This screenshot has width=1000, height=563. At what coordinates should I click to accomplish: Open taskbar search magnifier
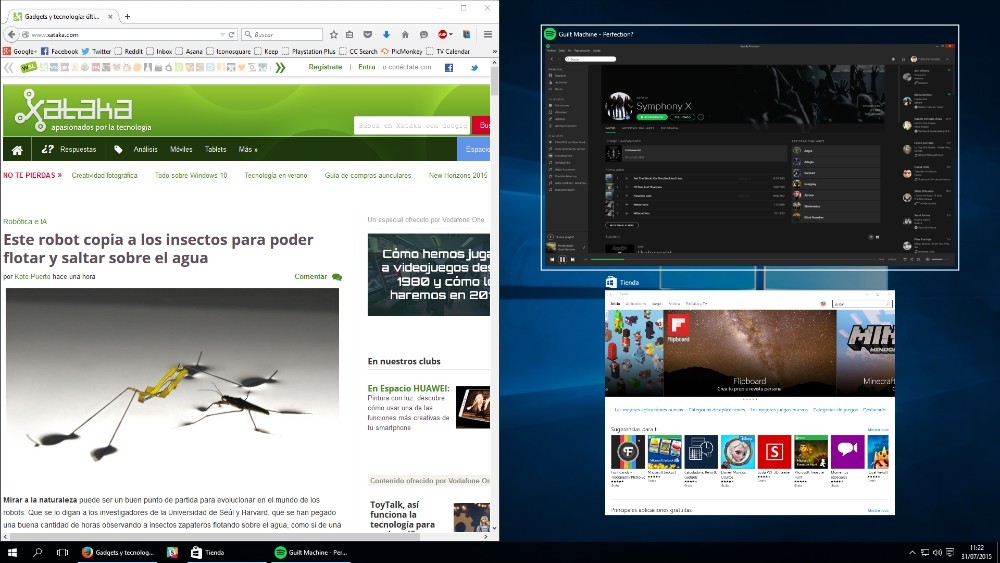[37, 553]
